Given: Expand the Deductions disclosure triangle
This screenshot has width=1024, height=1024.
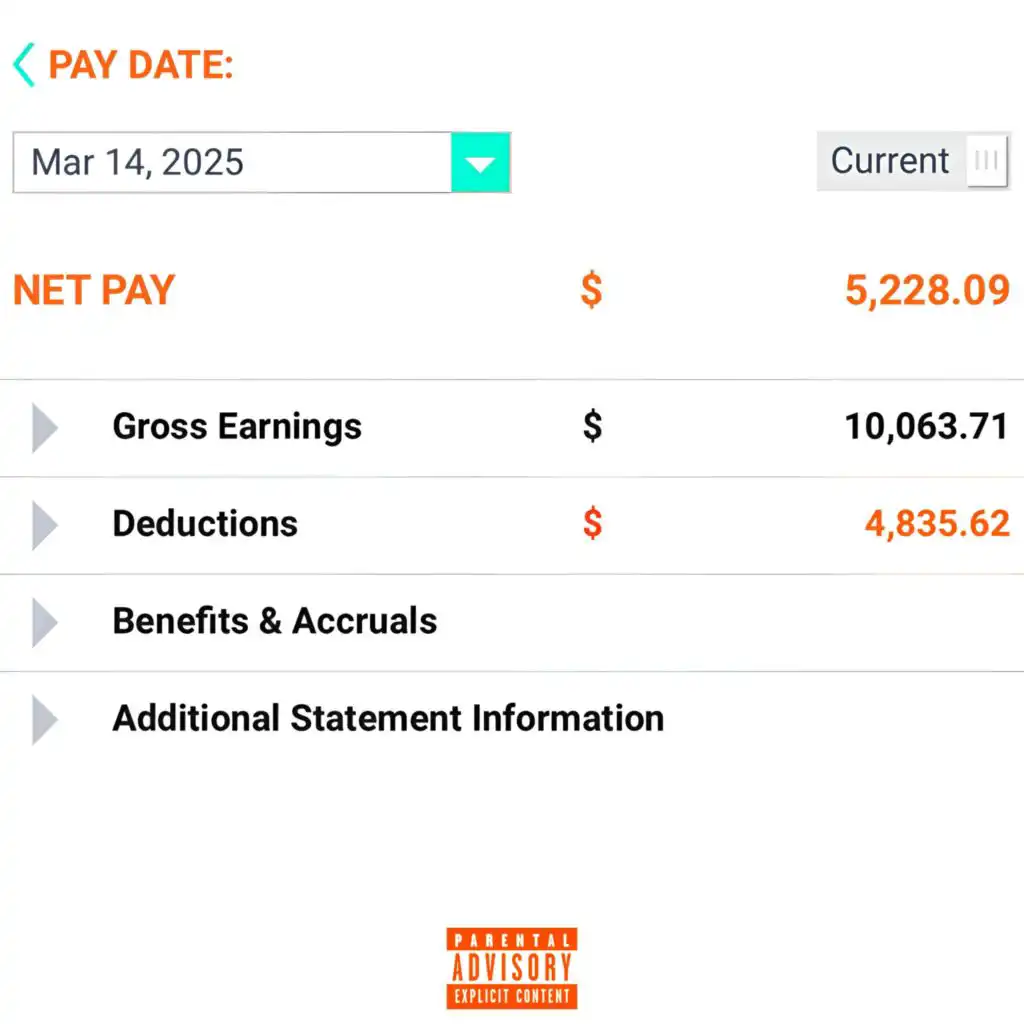Looking at the screenshot, I should (x=45, y=526).
